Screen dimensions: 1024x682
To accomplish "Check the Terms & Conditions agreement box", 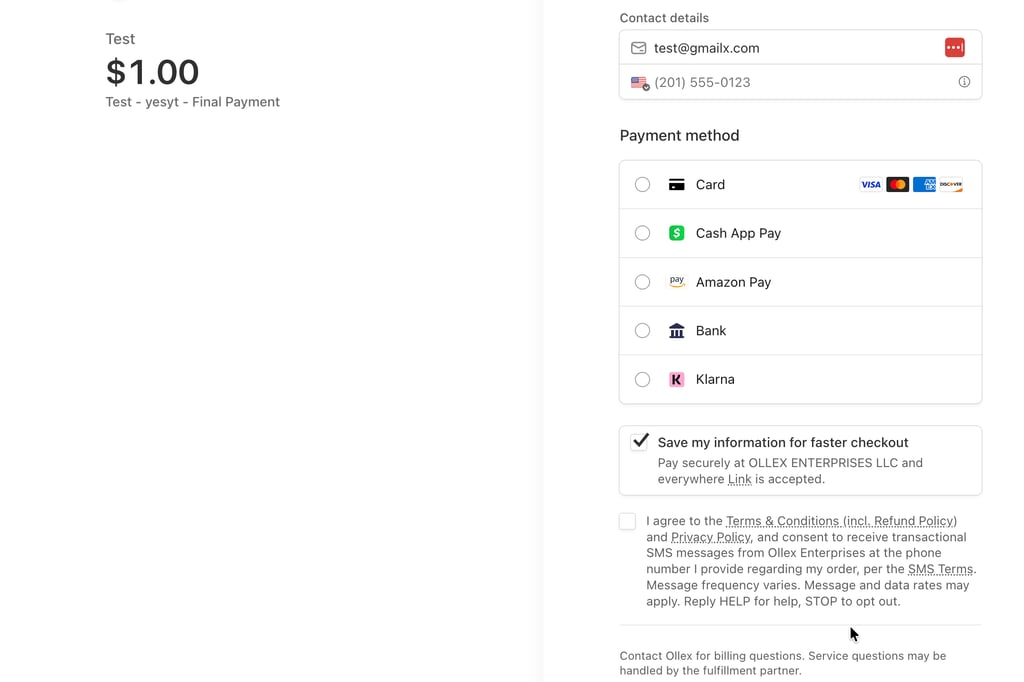I will (x=627, y=521).
